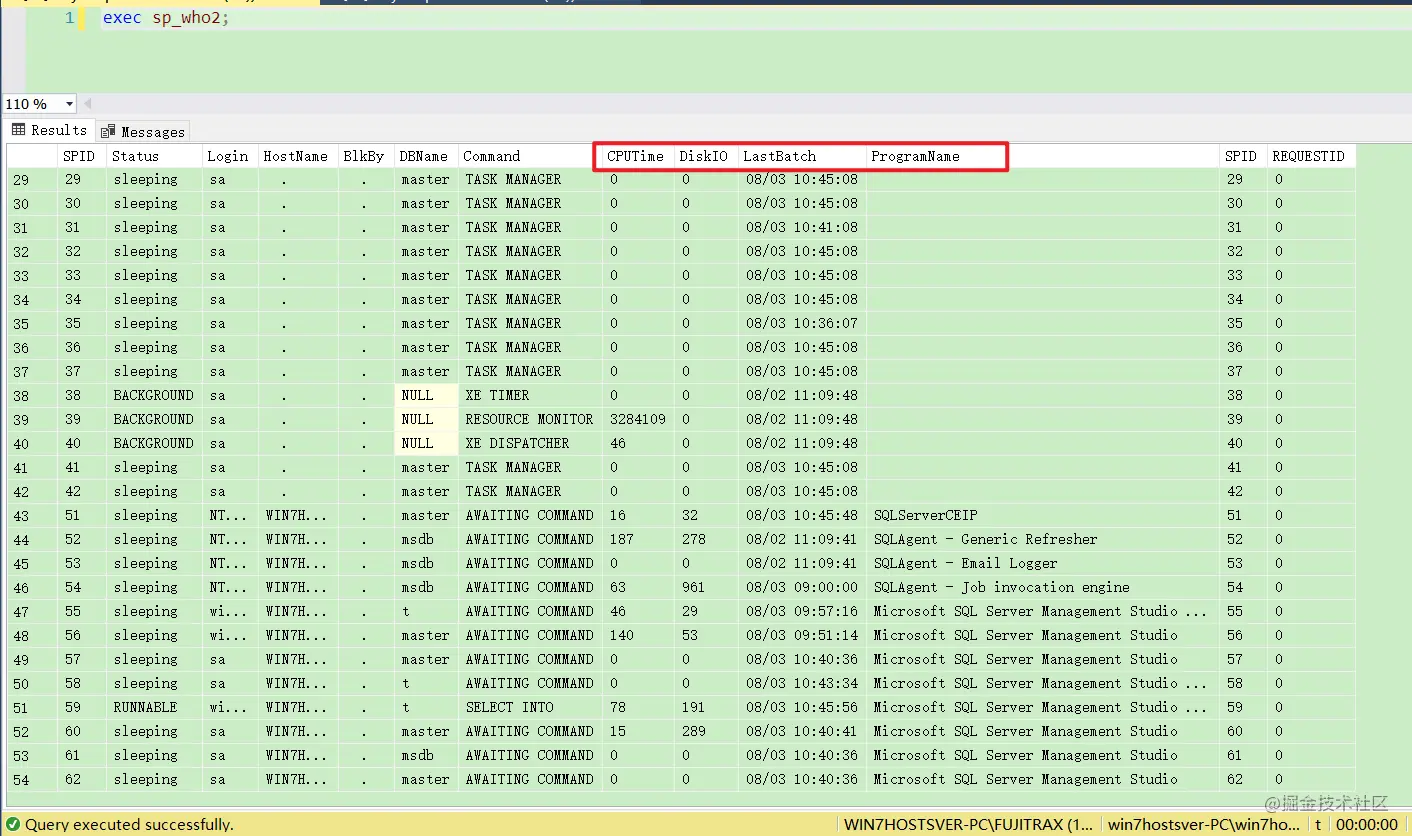
Task: Click the ProgramName column header
Action: [x=914, y=156]
